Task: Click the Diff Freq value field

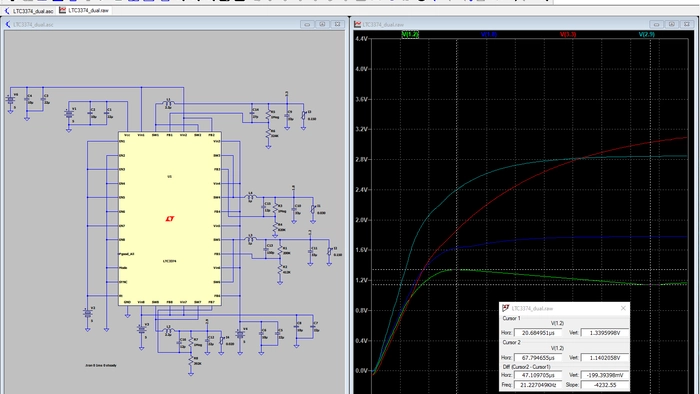Action: (x=538, y=385)
